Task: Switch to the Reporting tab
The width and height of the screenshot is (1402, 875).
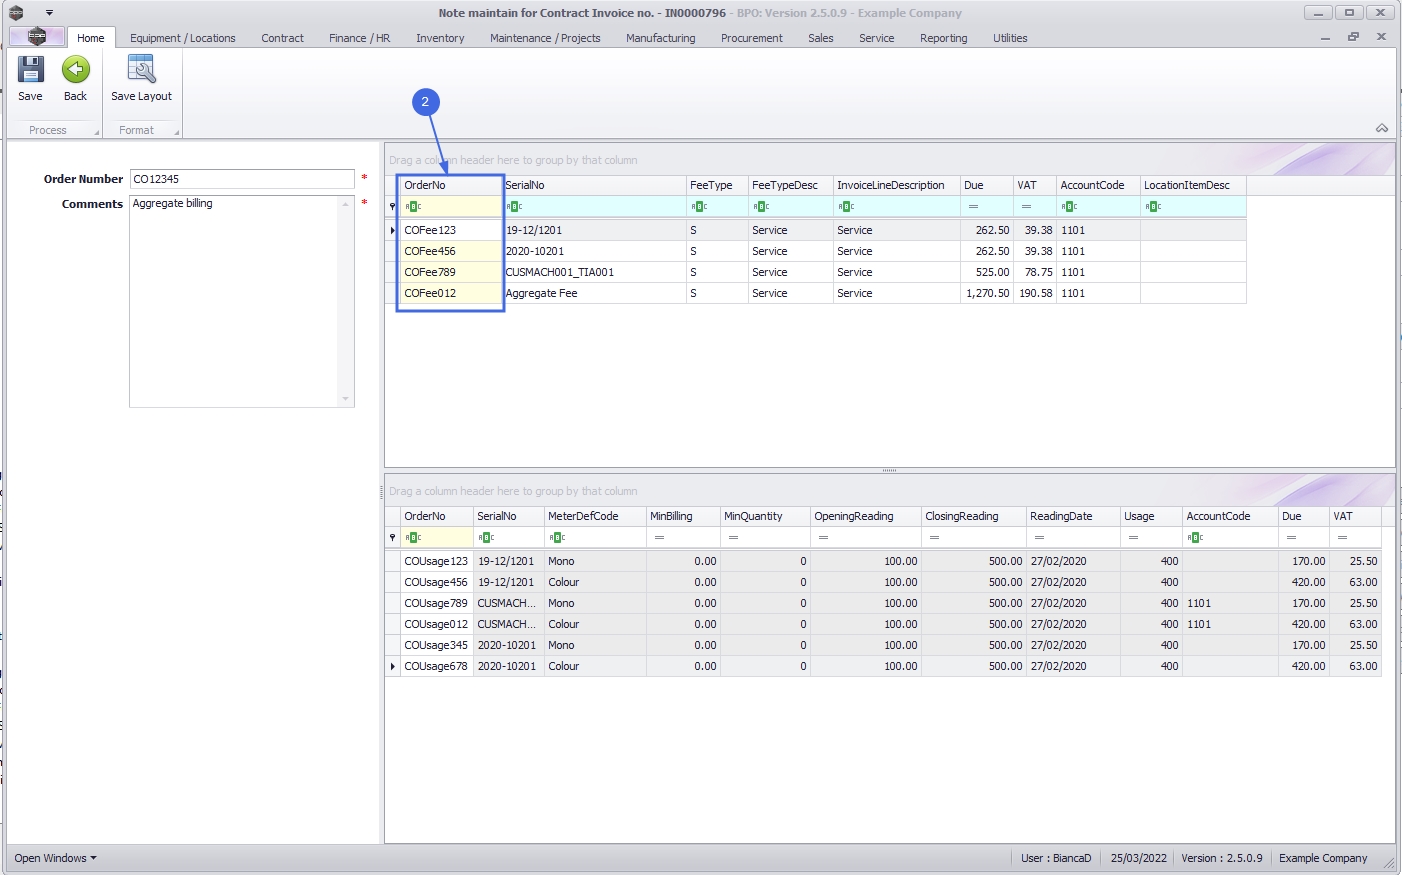Action: point(943,38)
